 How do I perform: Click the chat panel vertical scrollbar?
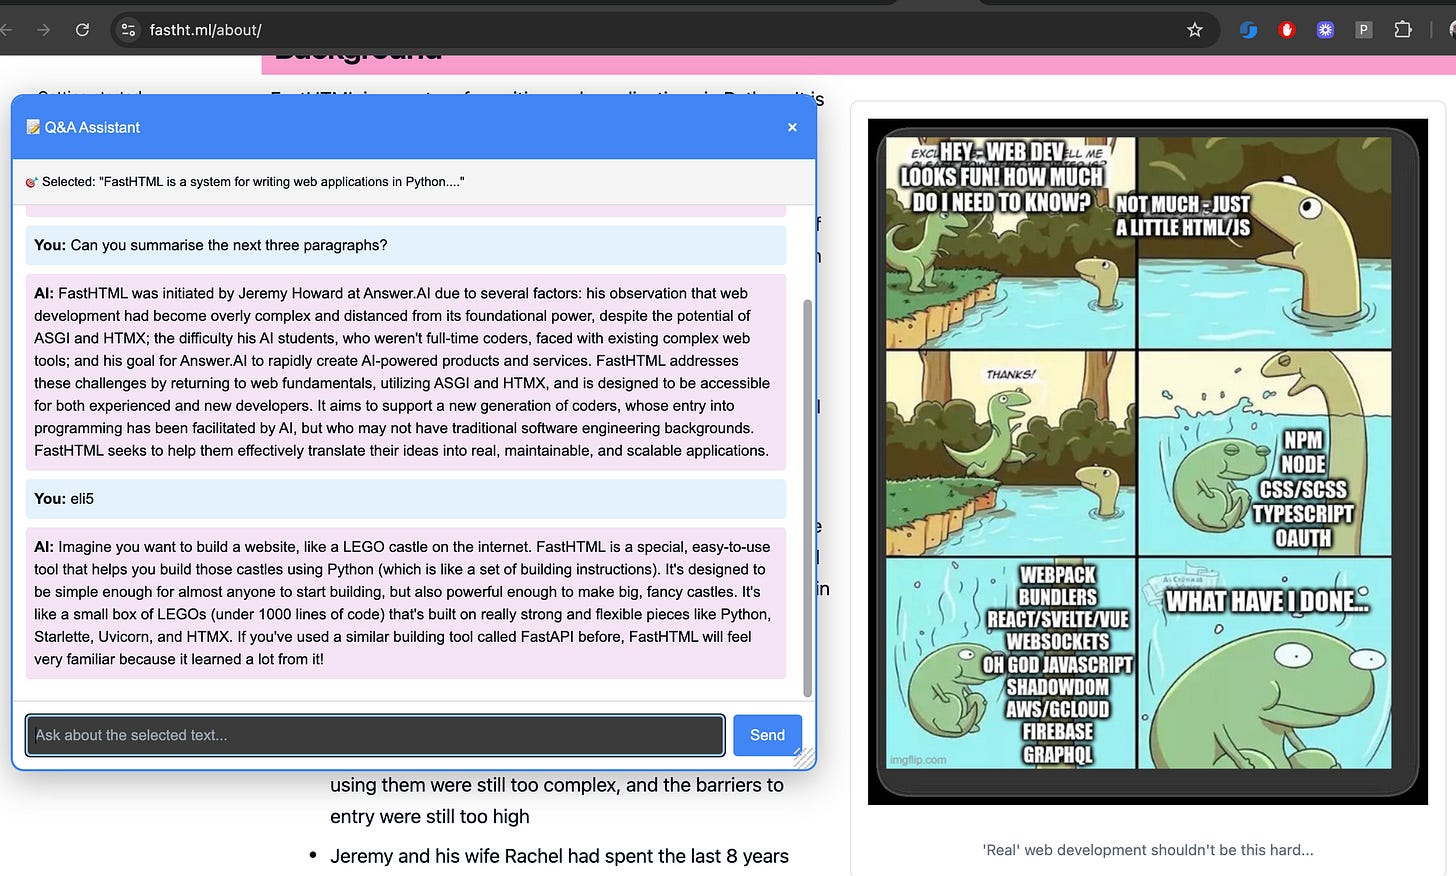(x=808, y=497)
